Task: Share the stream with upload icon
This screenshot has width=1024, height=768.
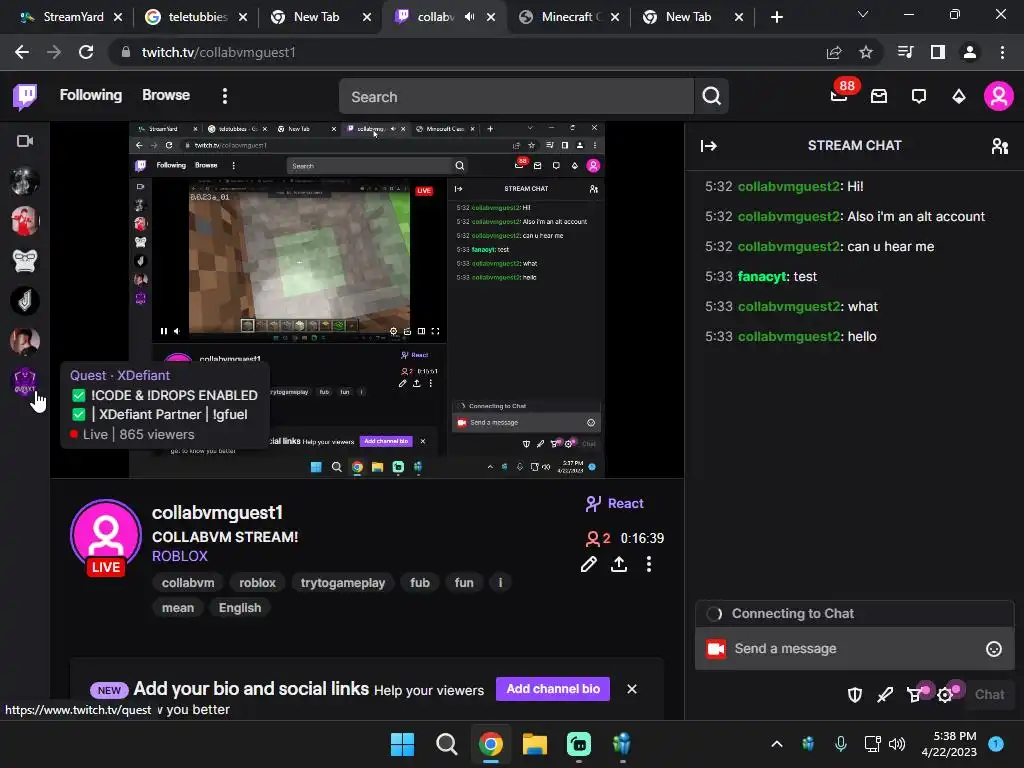Action: pyautogui.click(x=618, y=564)
